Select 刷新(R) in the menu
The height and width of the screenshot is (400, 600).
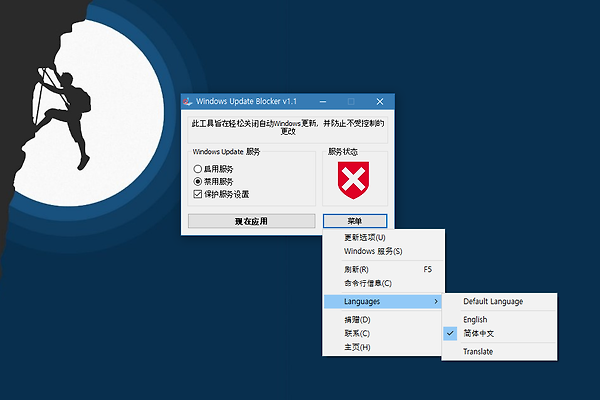pyautogui.click(x=356, y=270)
